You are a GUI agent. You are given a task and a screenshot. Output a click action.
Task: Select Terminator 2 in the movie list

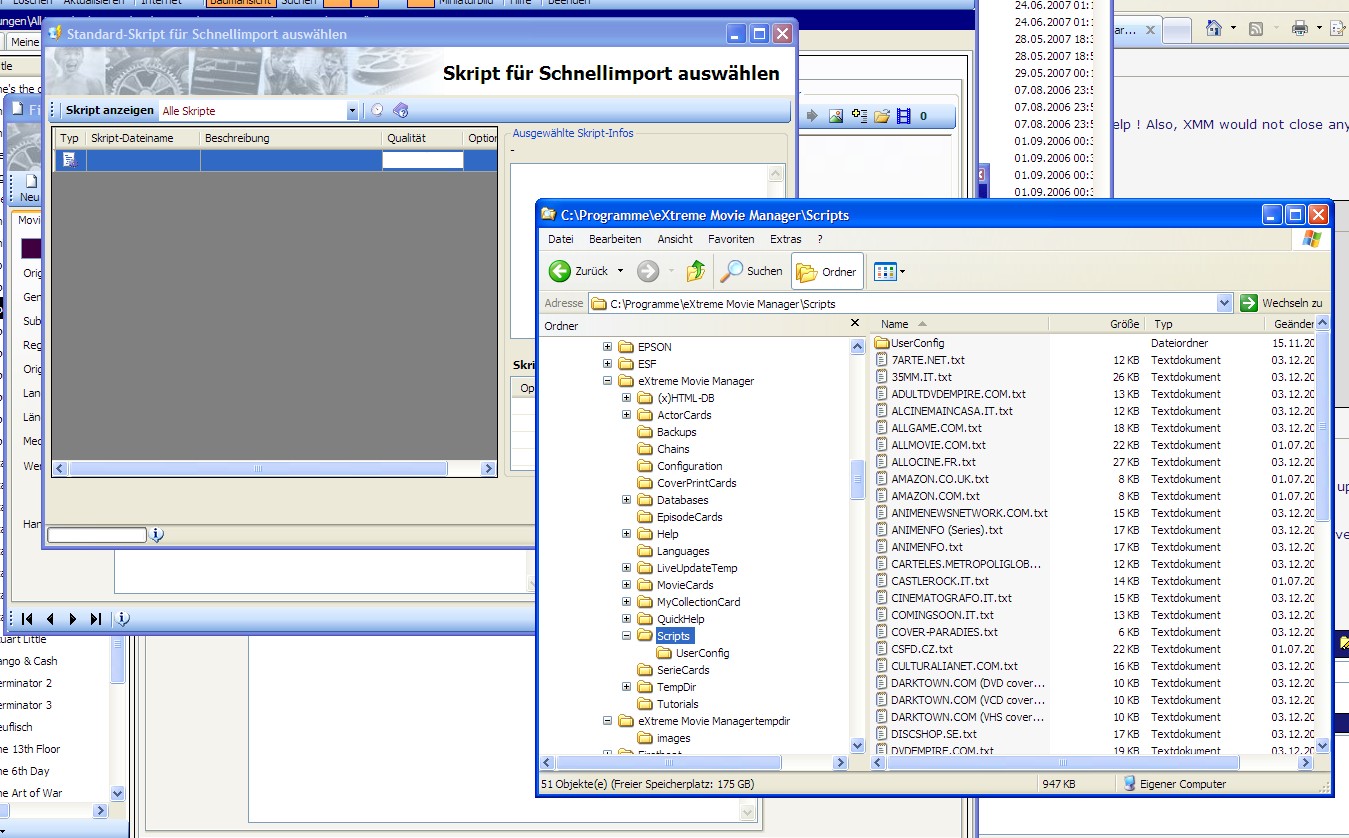pos(26,683)
